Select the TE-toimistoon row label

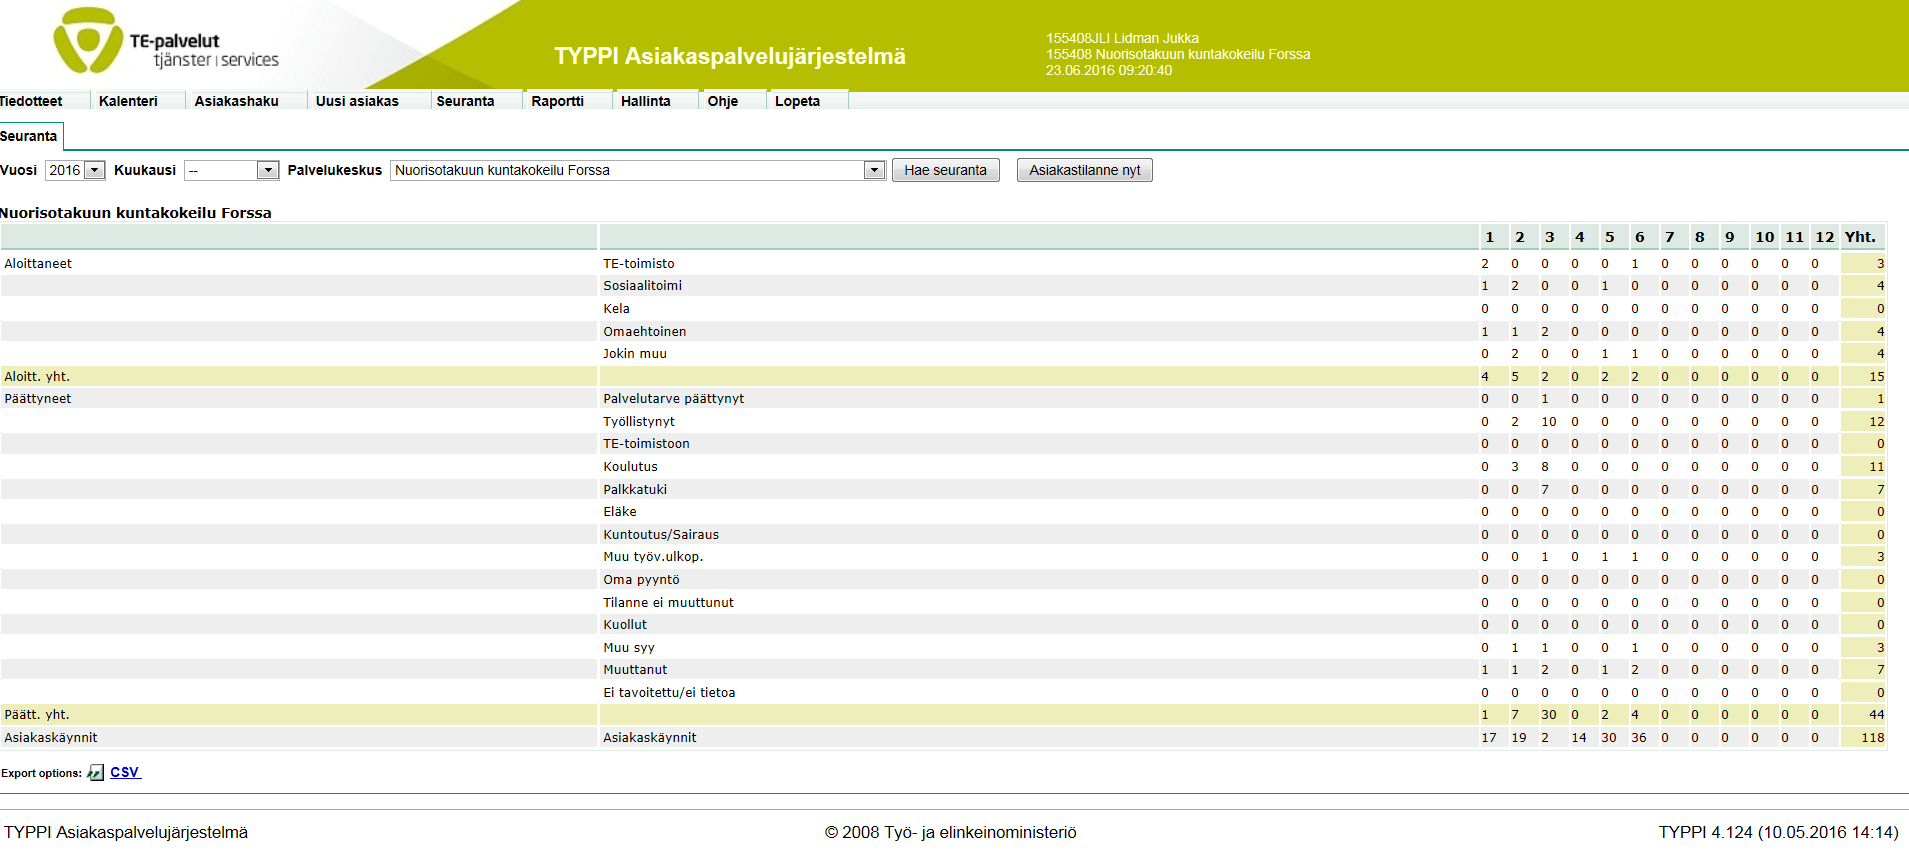[x=646, y=444]
